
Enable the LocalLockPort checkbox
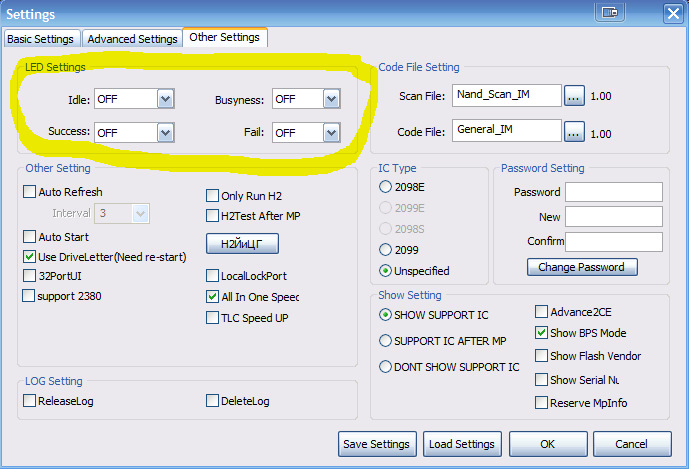[x=213, y=276]
